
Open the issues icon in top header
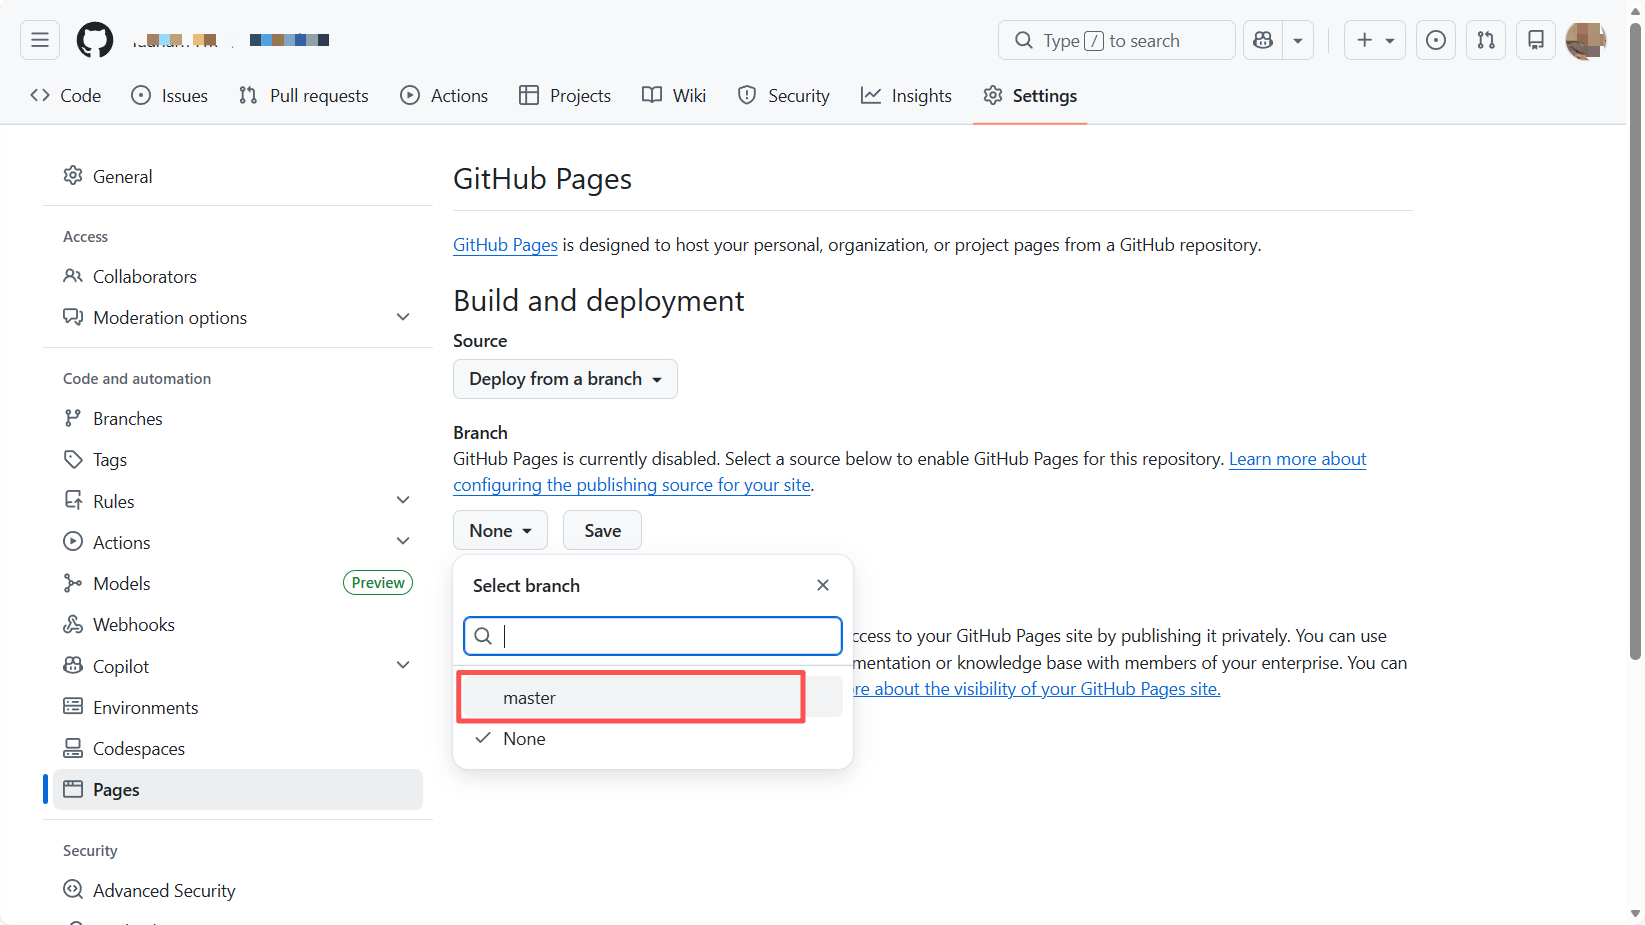(1435, 40)
